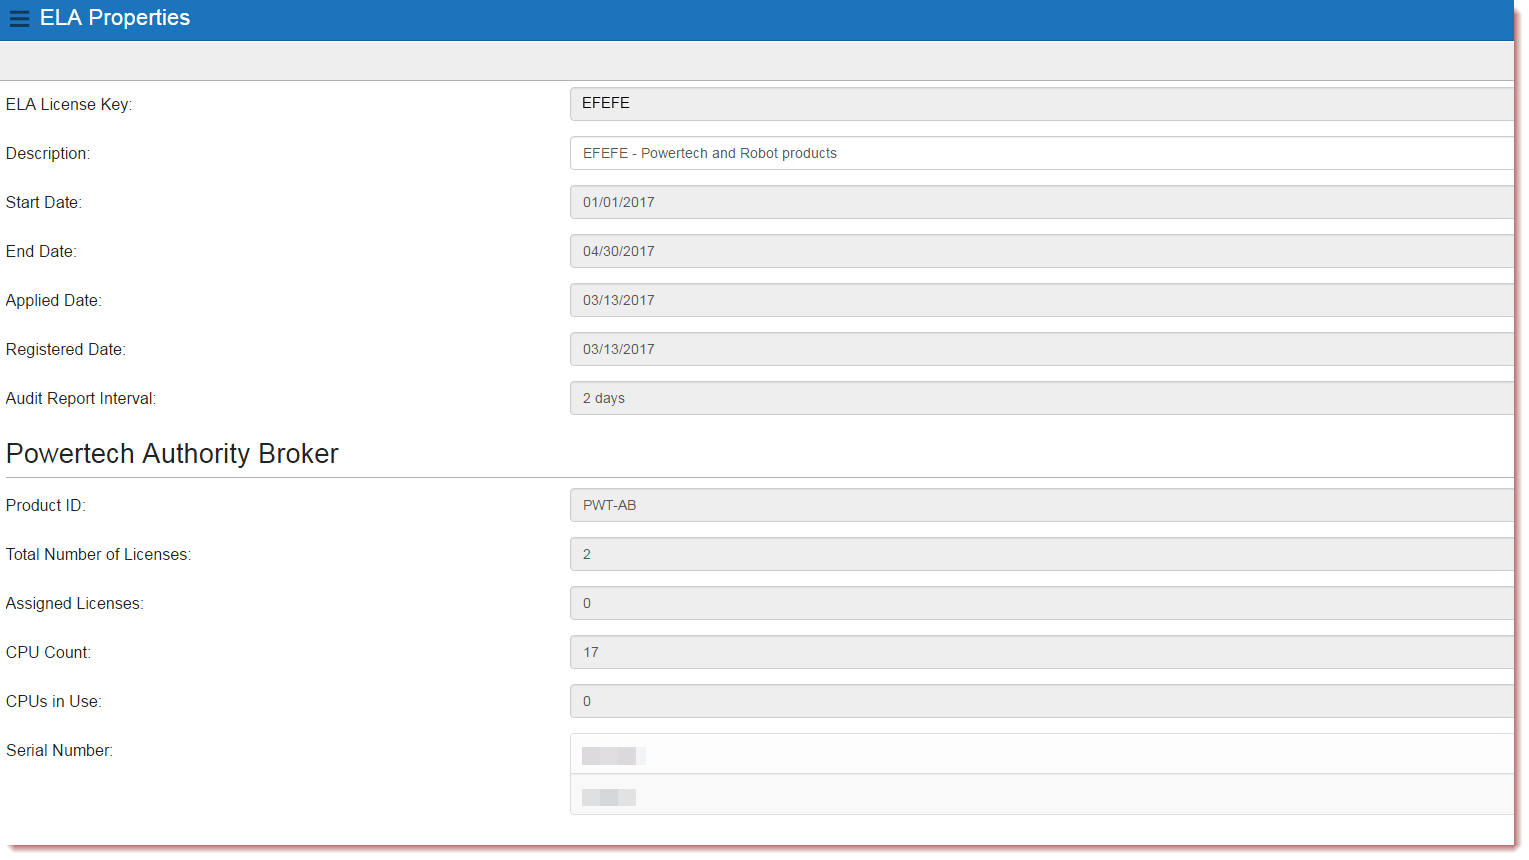Click the CPU Count field showing 17
Image resolution: width=1529 pixels, height=860 pixels.
tap(1042, 652)
